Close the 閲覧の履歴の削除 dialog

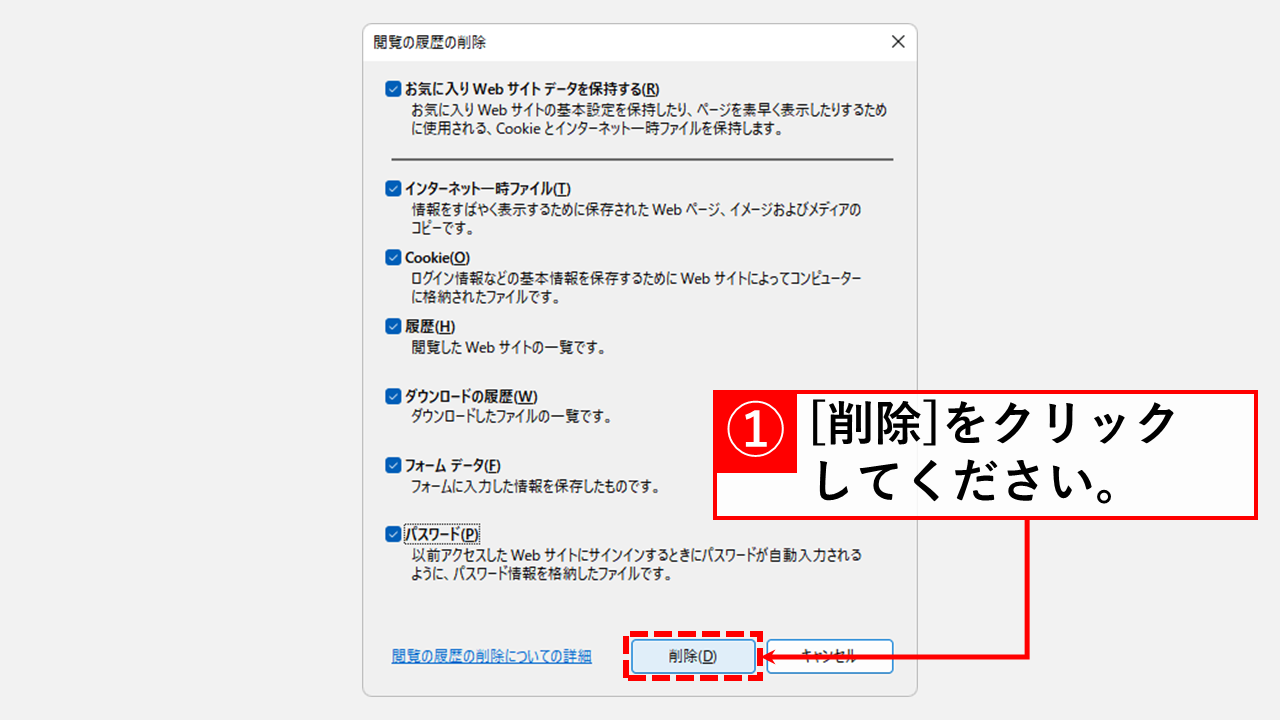(x=897, y=42)
